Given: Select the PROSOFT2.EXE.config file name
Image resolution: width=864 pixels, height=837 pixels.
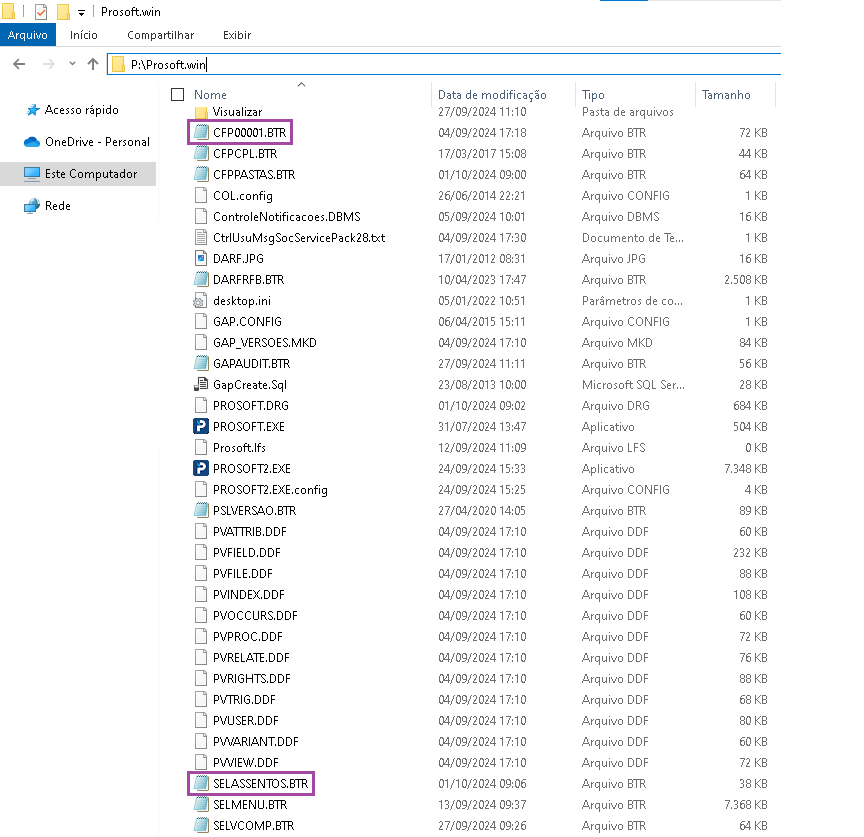Looking at the screenshot, I should (x=270, y=489).
